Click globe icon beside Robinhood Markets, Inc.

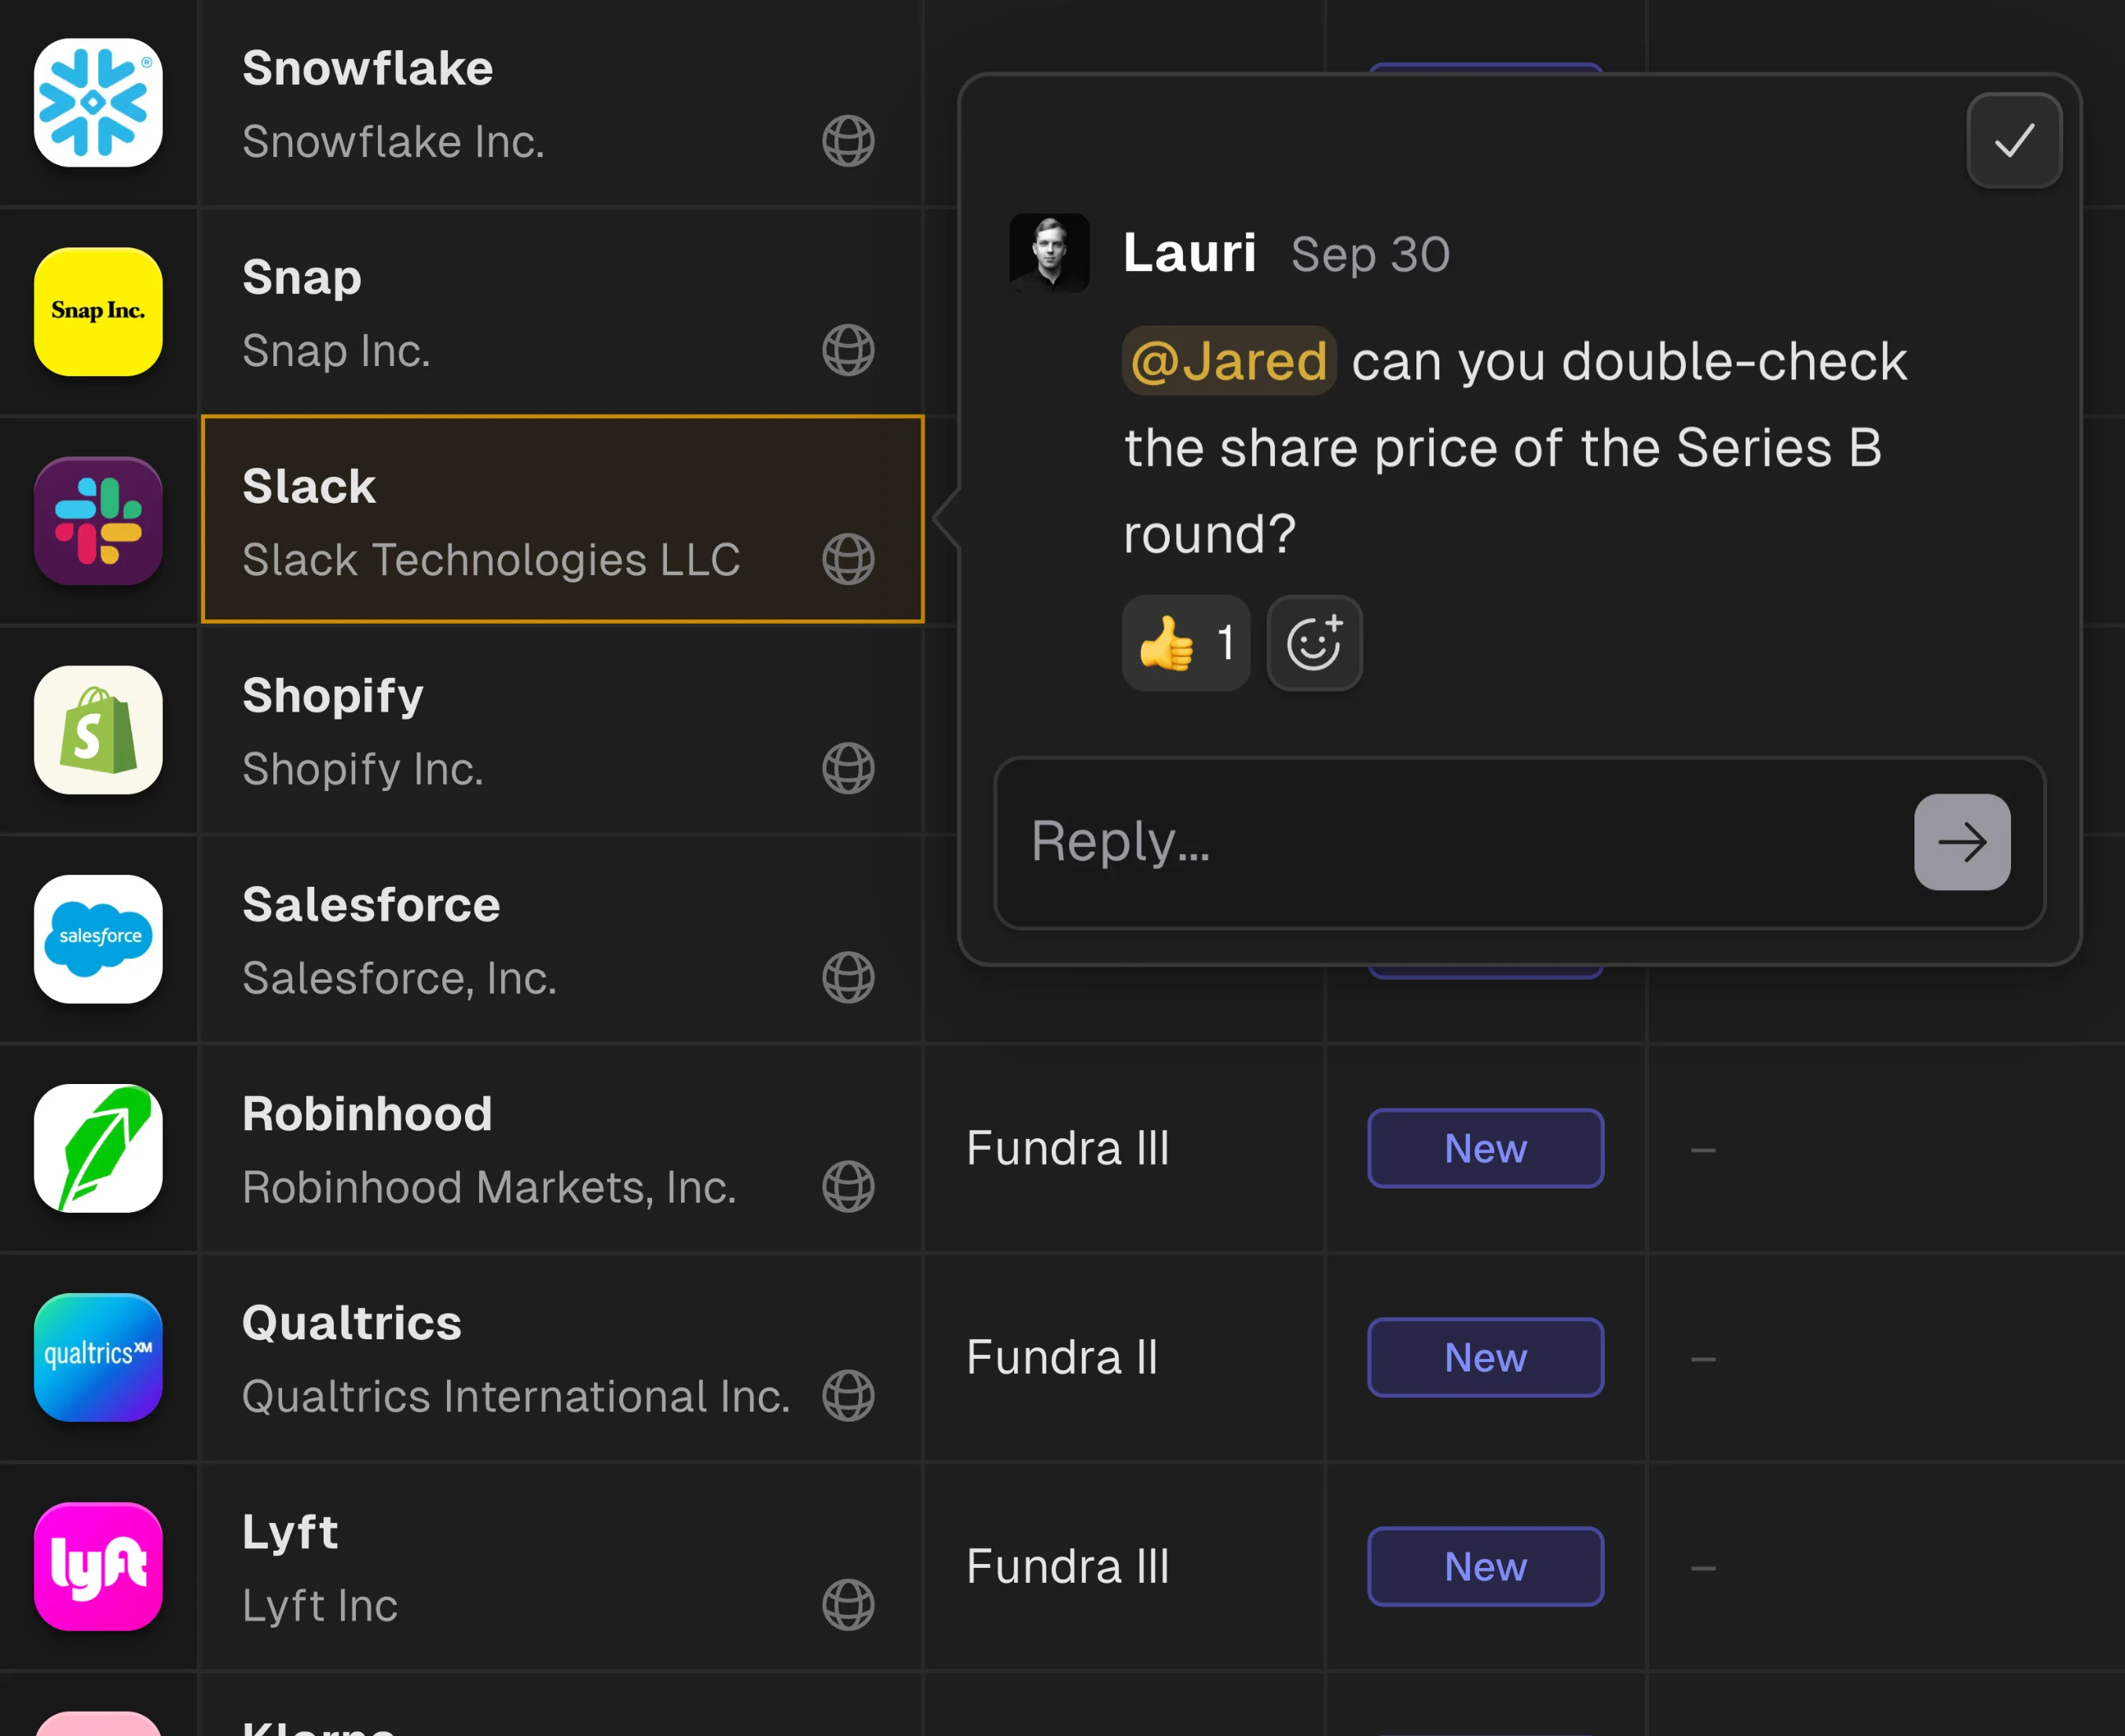848,1186
